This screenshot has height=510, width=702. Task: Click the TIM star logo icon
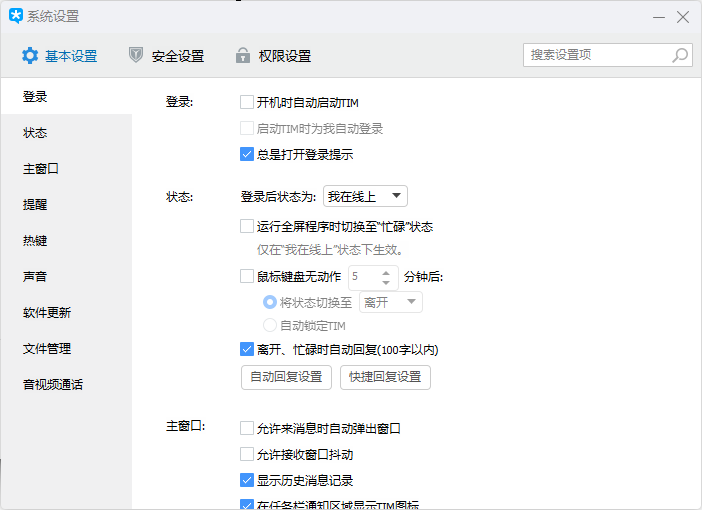[x=15, y=16]
